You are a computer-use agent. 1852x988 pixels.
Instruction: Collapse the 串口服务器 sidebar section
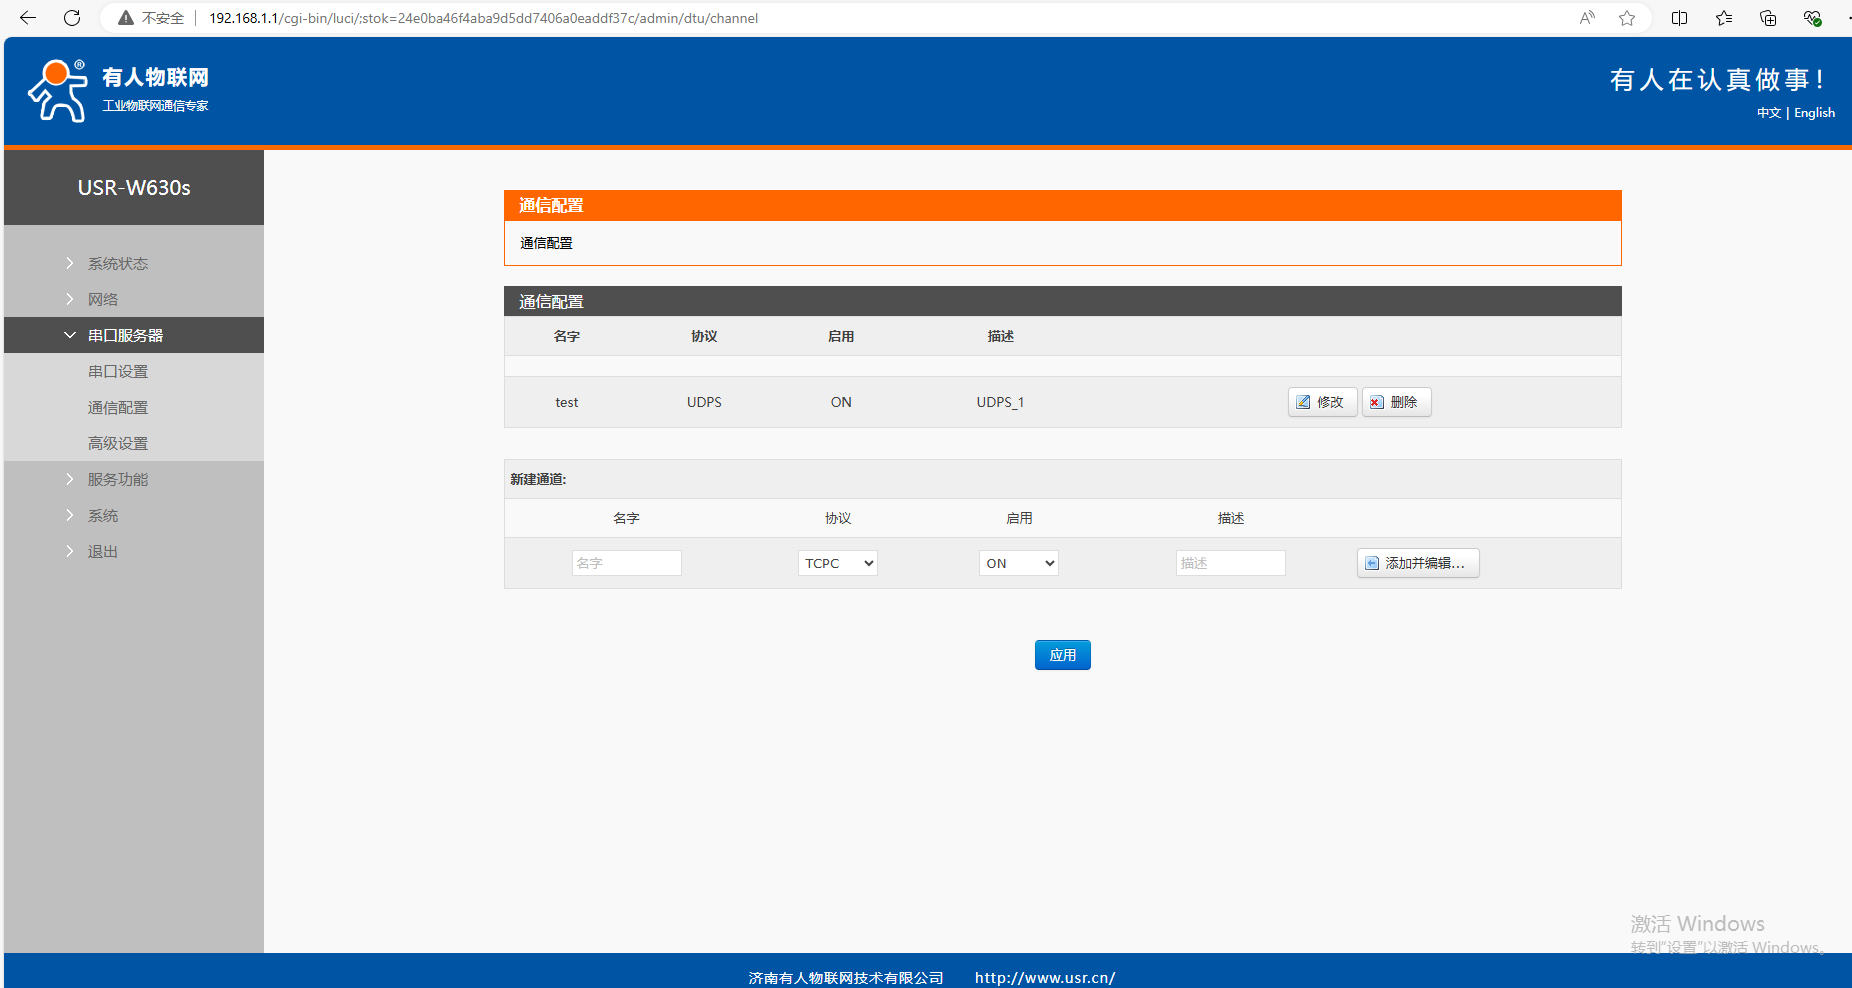[125, 335]
